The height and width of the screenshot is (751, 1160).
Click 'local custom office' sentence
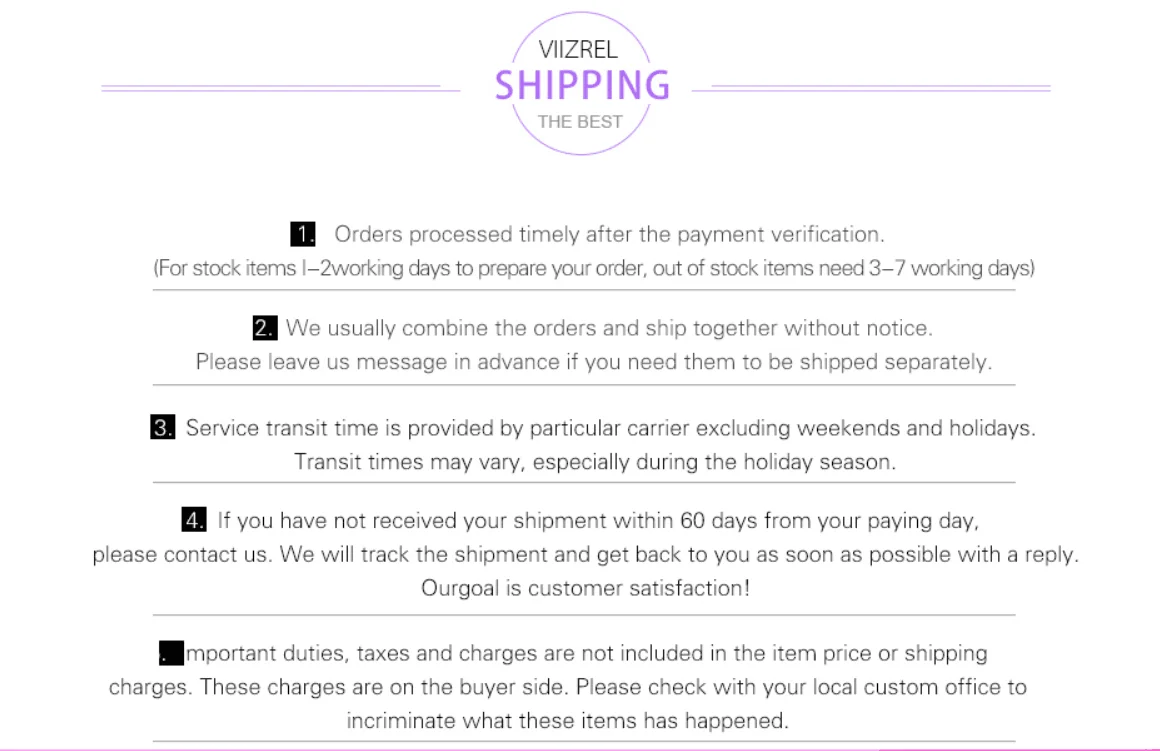point(567,688)
